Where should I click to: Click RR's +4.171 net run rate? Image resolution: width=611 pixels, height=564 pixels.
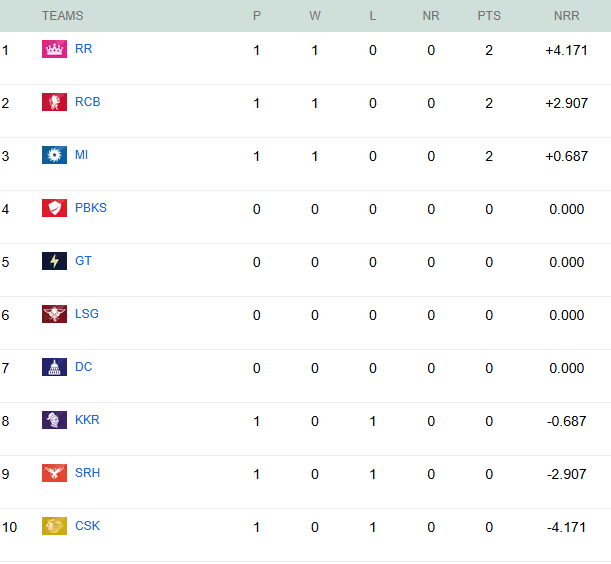566,50
